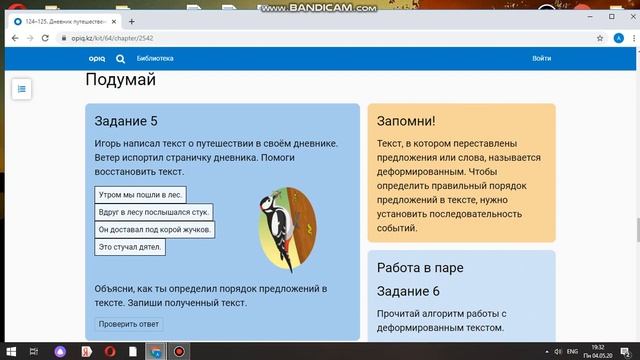Viewport: 640px width, 360px height.
Task: Select sentence 'Он доставал под корой жучков.'
Action: click(155, 230)
